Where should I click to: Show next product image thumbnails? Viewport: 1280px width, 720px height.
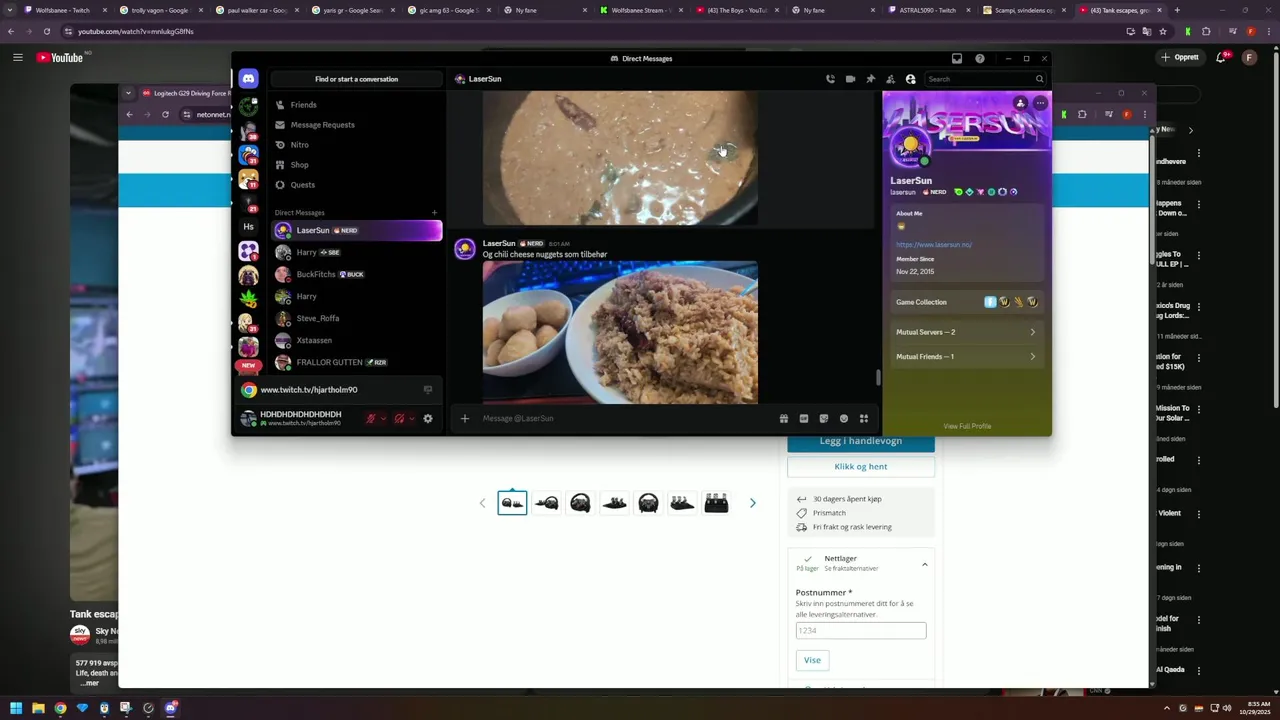point(752,503)
